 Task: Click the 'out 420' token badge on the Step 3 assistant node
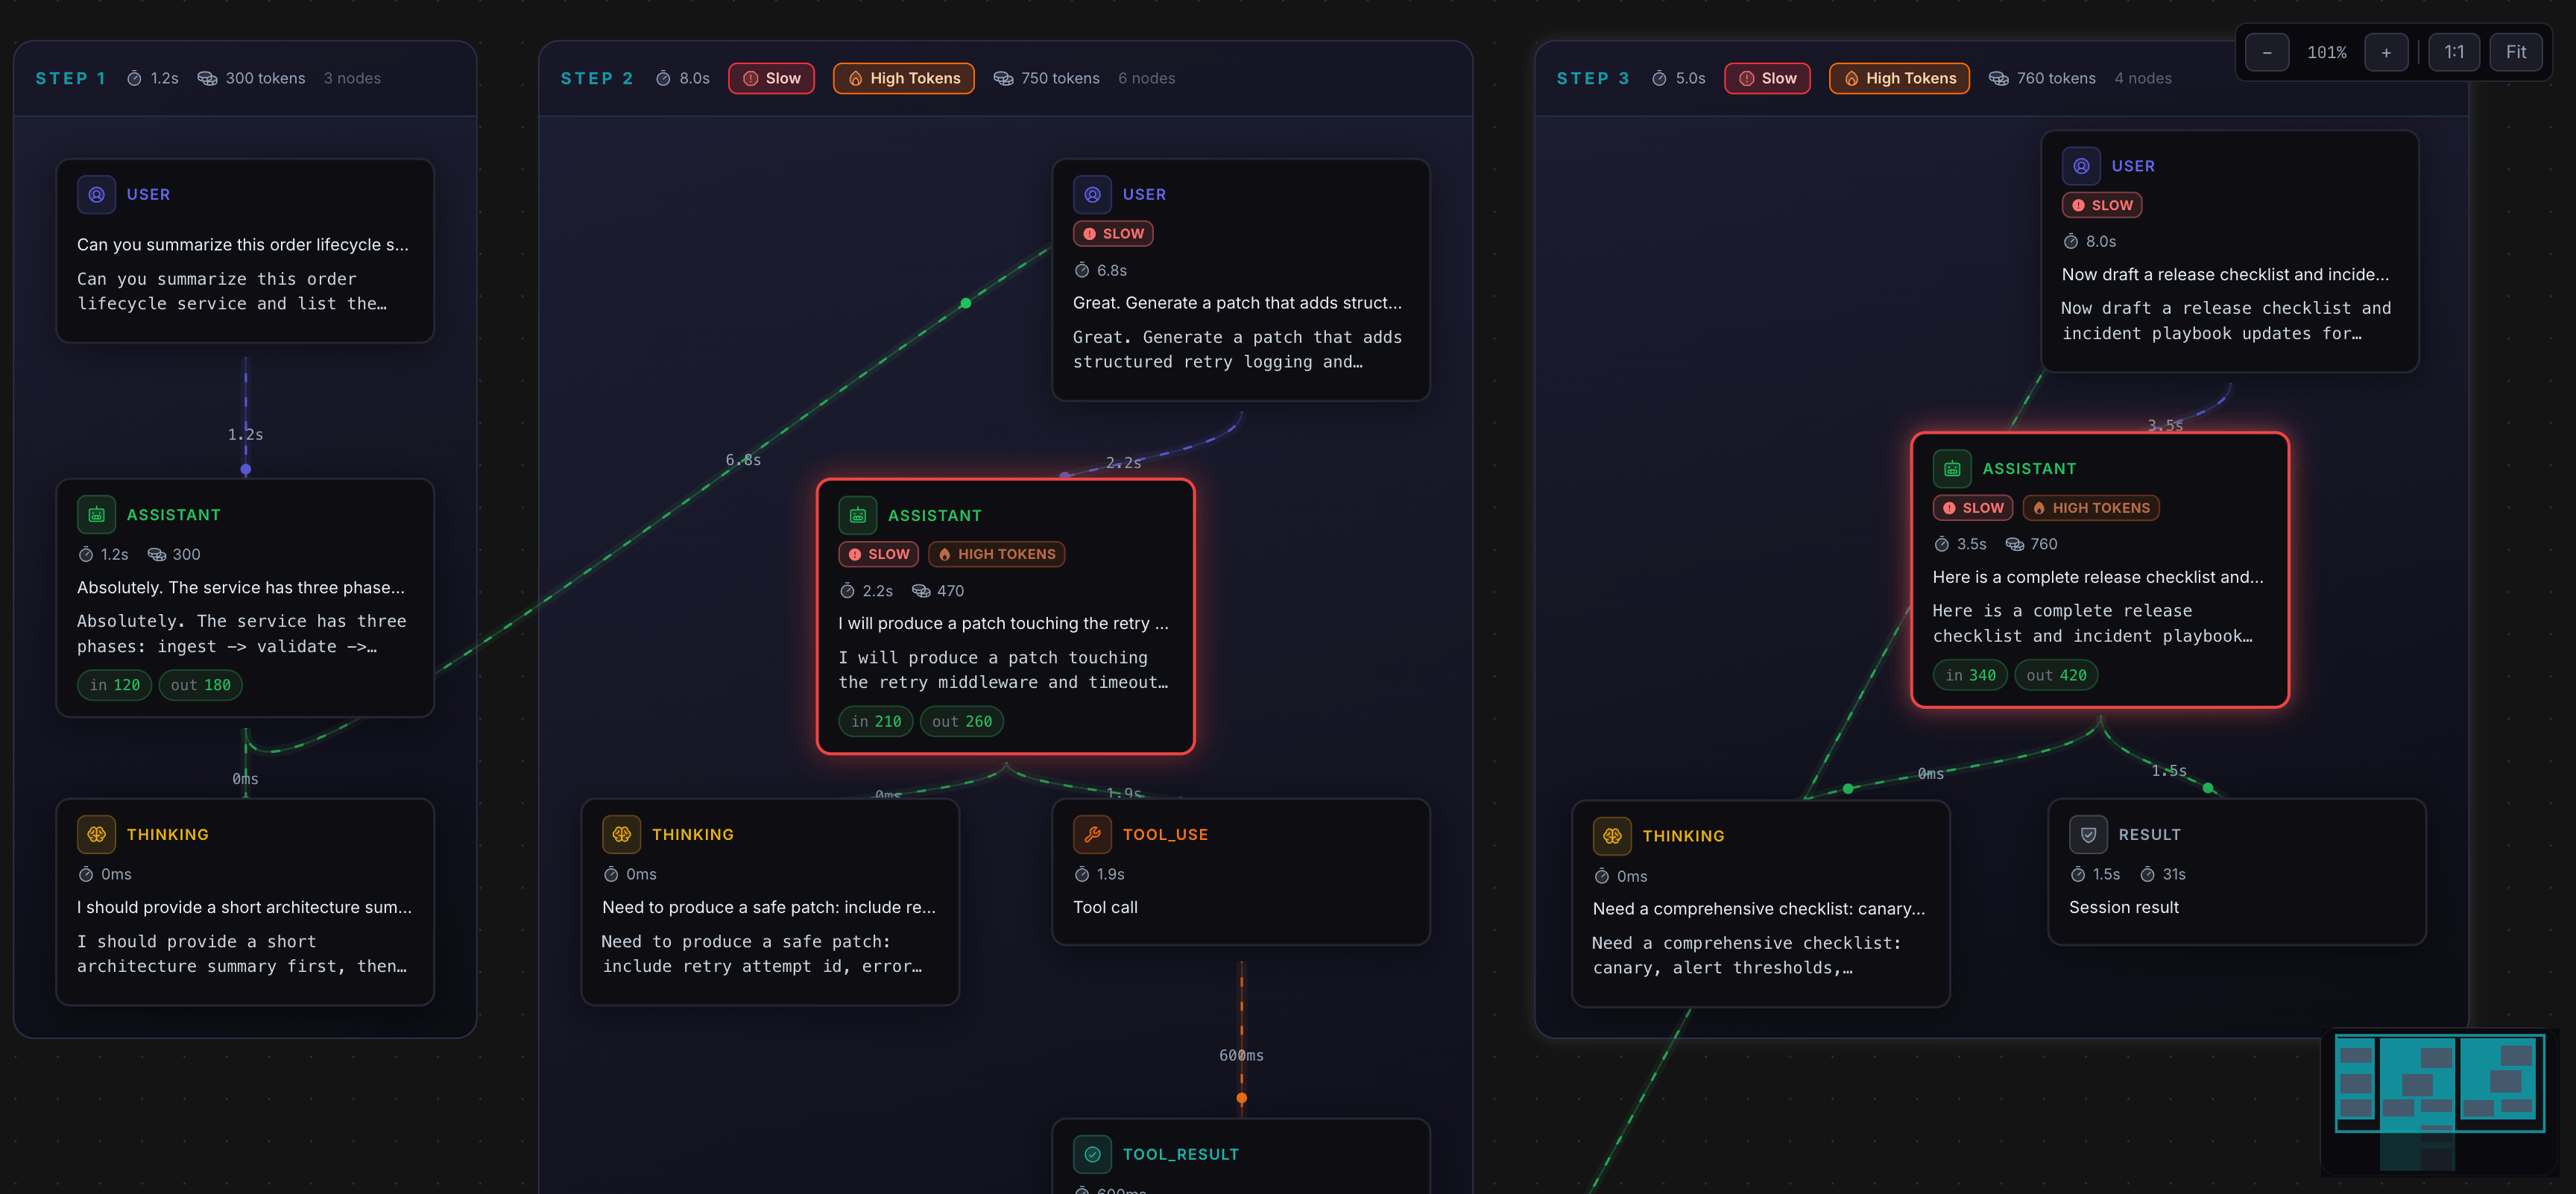2055,675
